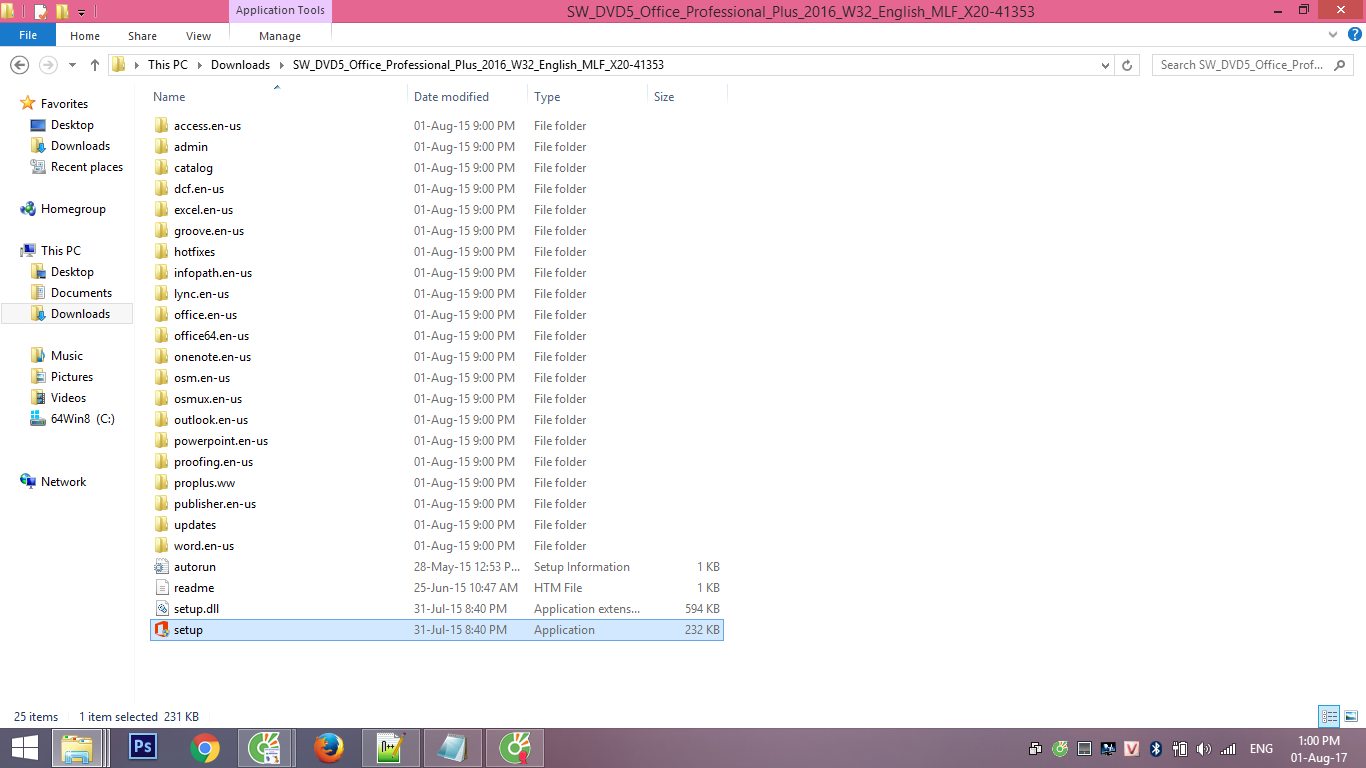Click New folder quick access icon
The image size is (1366, 768).
(62, 12)
